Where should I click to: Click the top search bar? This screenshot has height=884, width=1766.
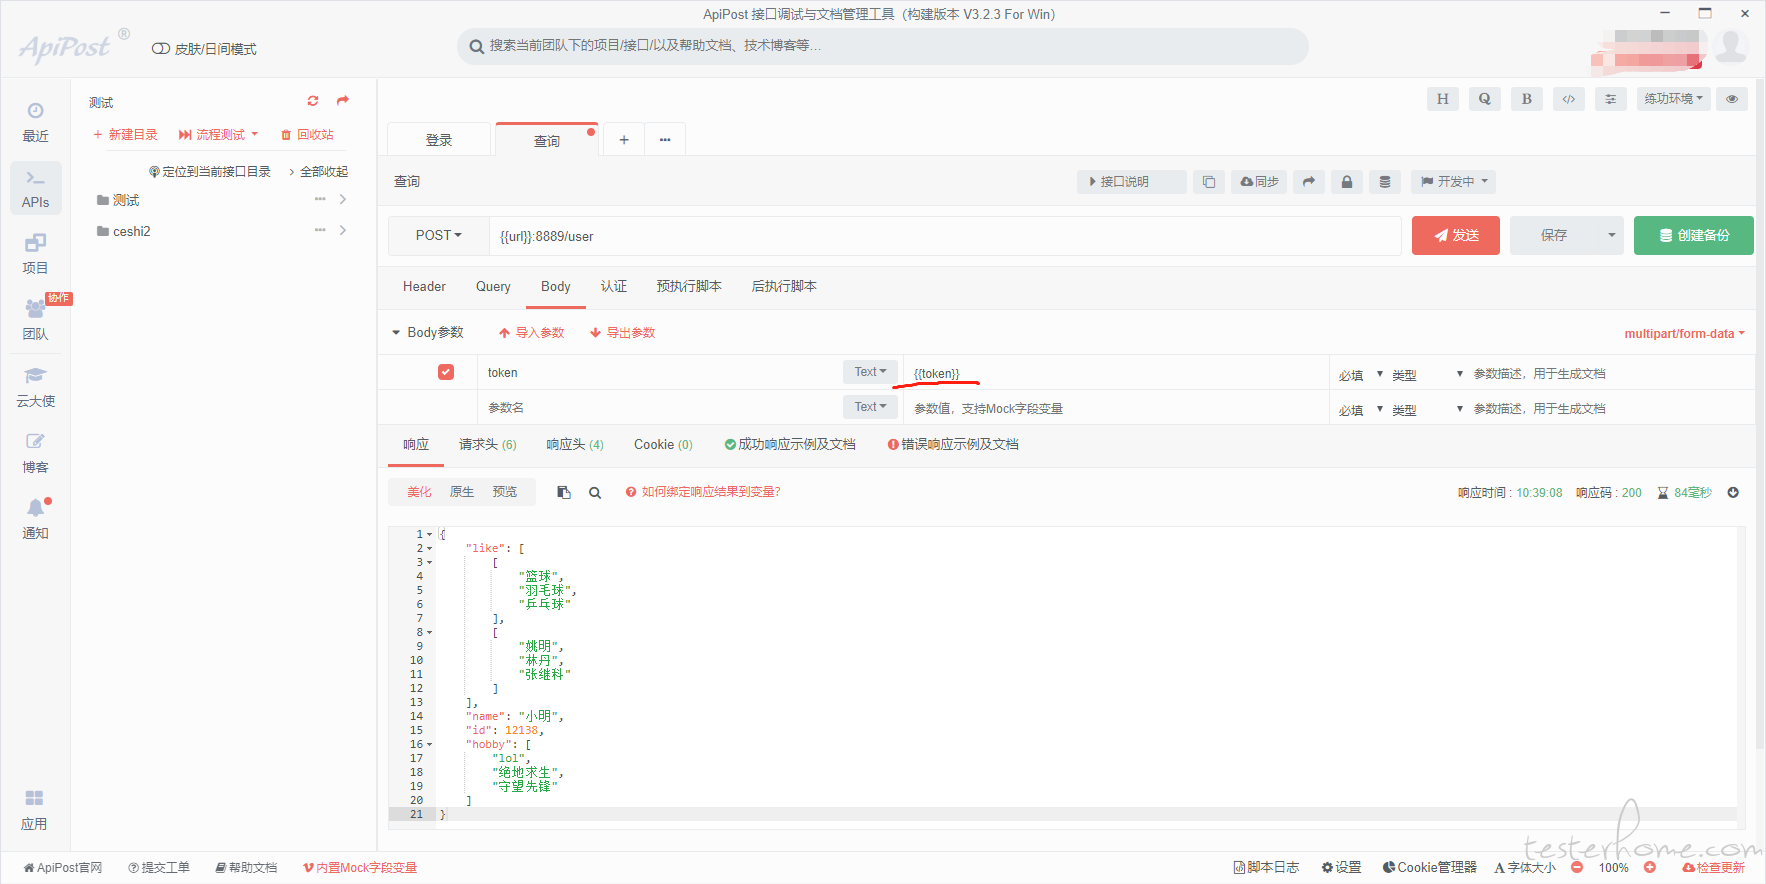coord(882,46)
